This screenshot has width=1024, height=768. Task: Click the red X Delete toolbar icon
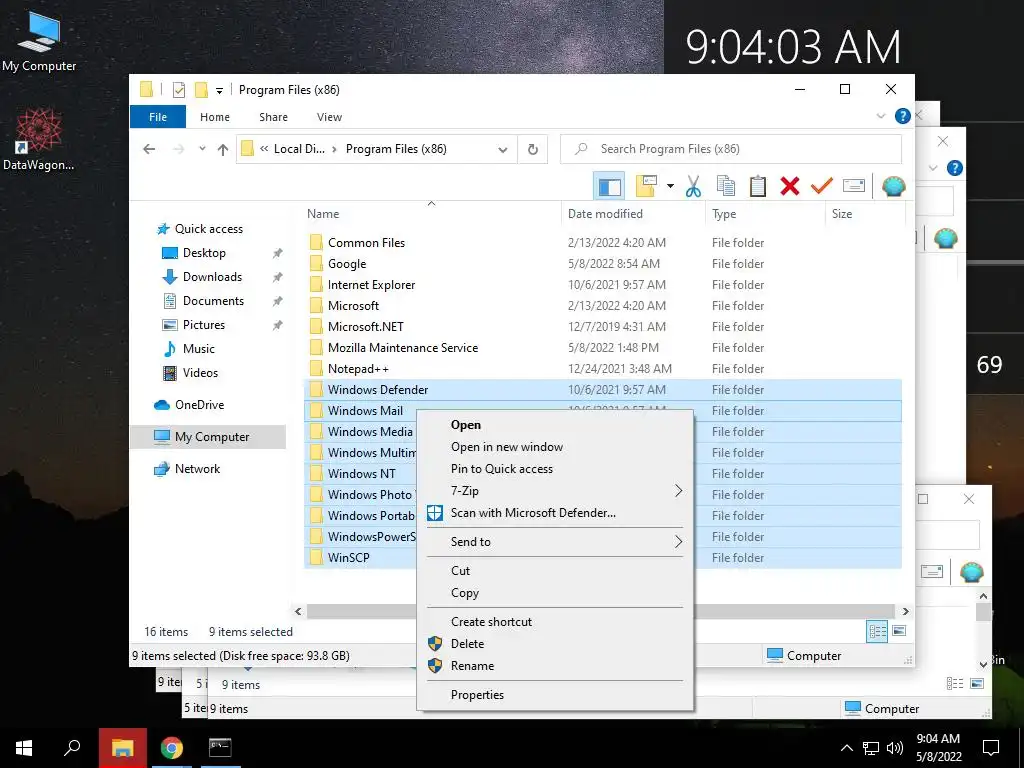[x=790, y=186]
